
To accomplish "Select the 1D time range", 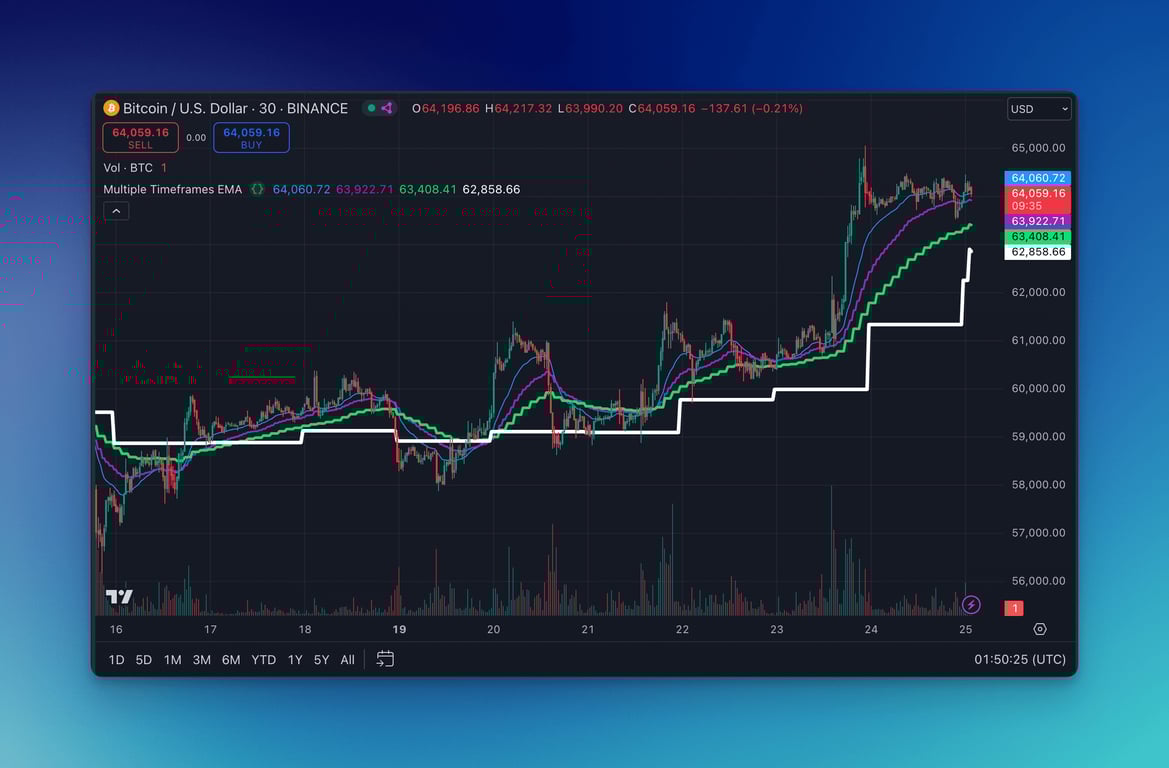I will click(x=116, y=659).
